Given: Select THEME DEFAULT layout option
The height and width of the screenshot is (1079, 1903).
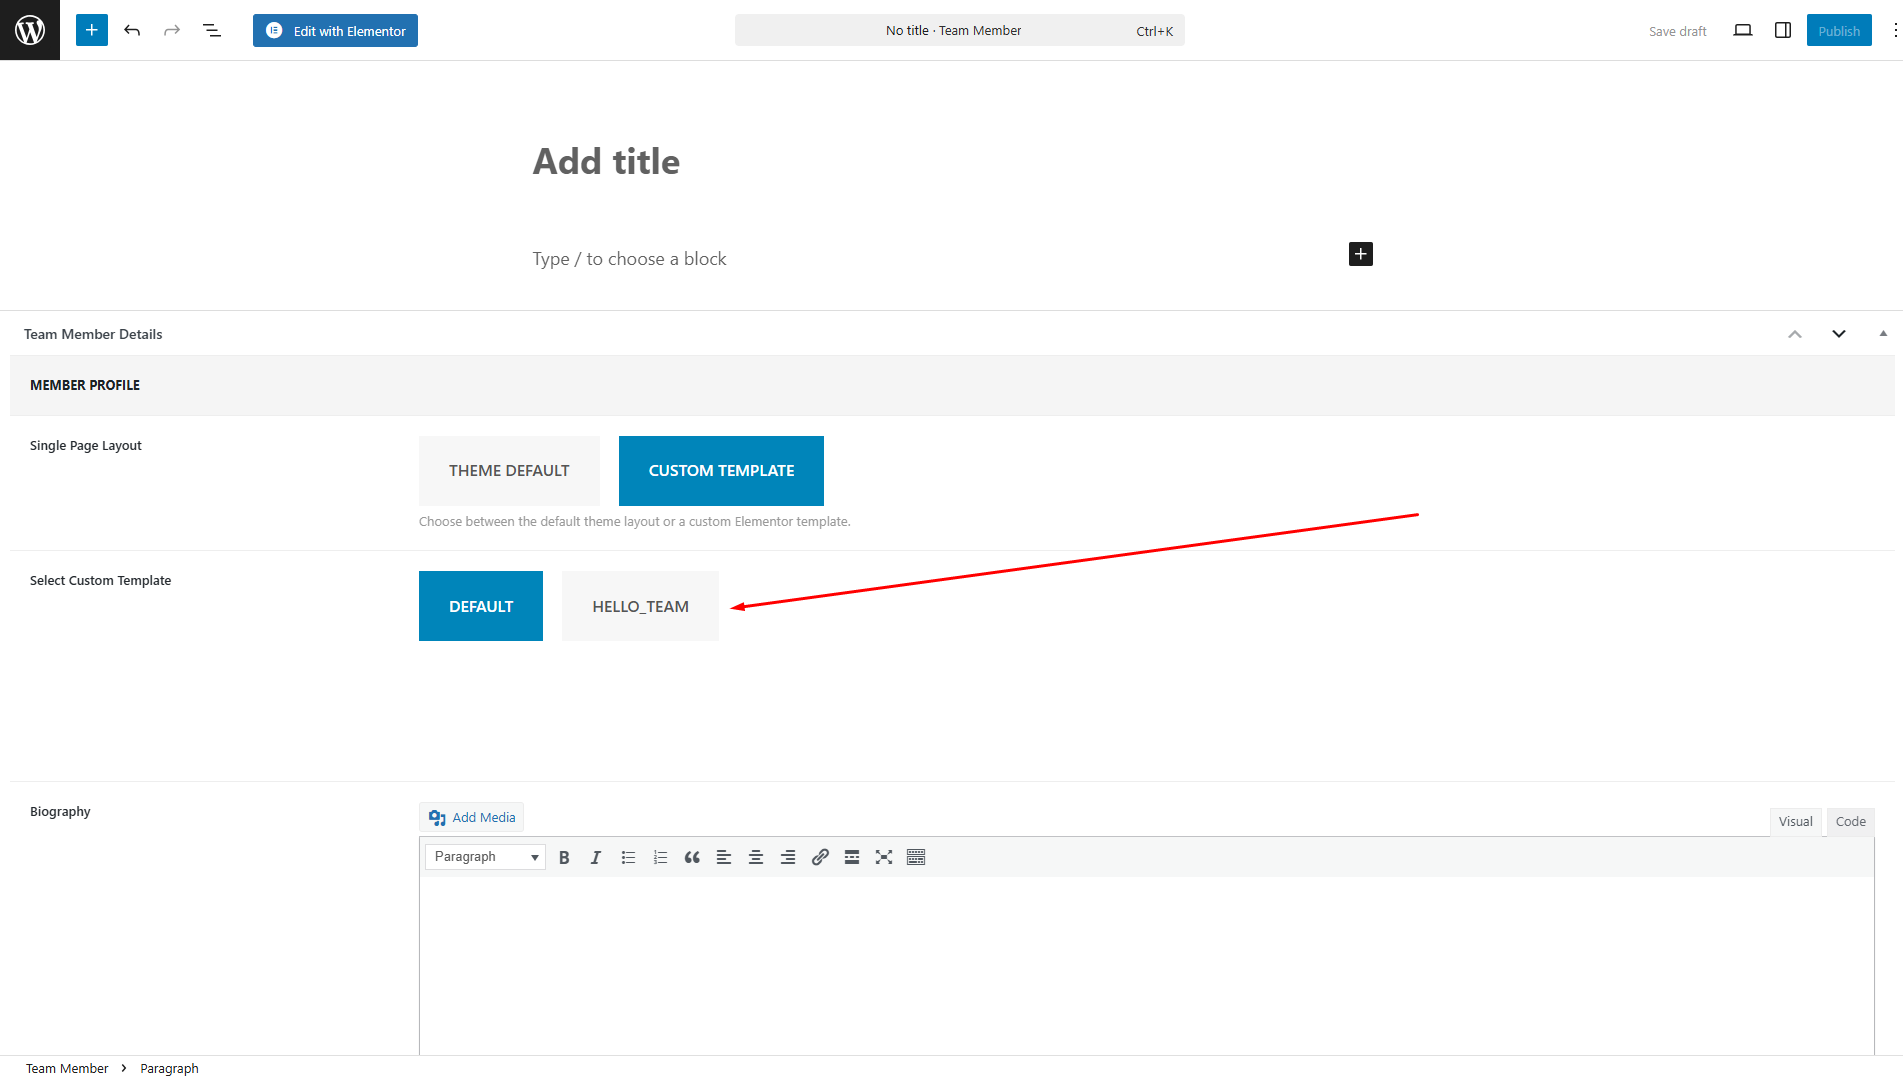Looking at the screenshot, I should [x=509, y=471].
